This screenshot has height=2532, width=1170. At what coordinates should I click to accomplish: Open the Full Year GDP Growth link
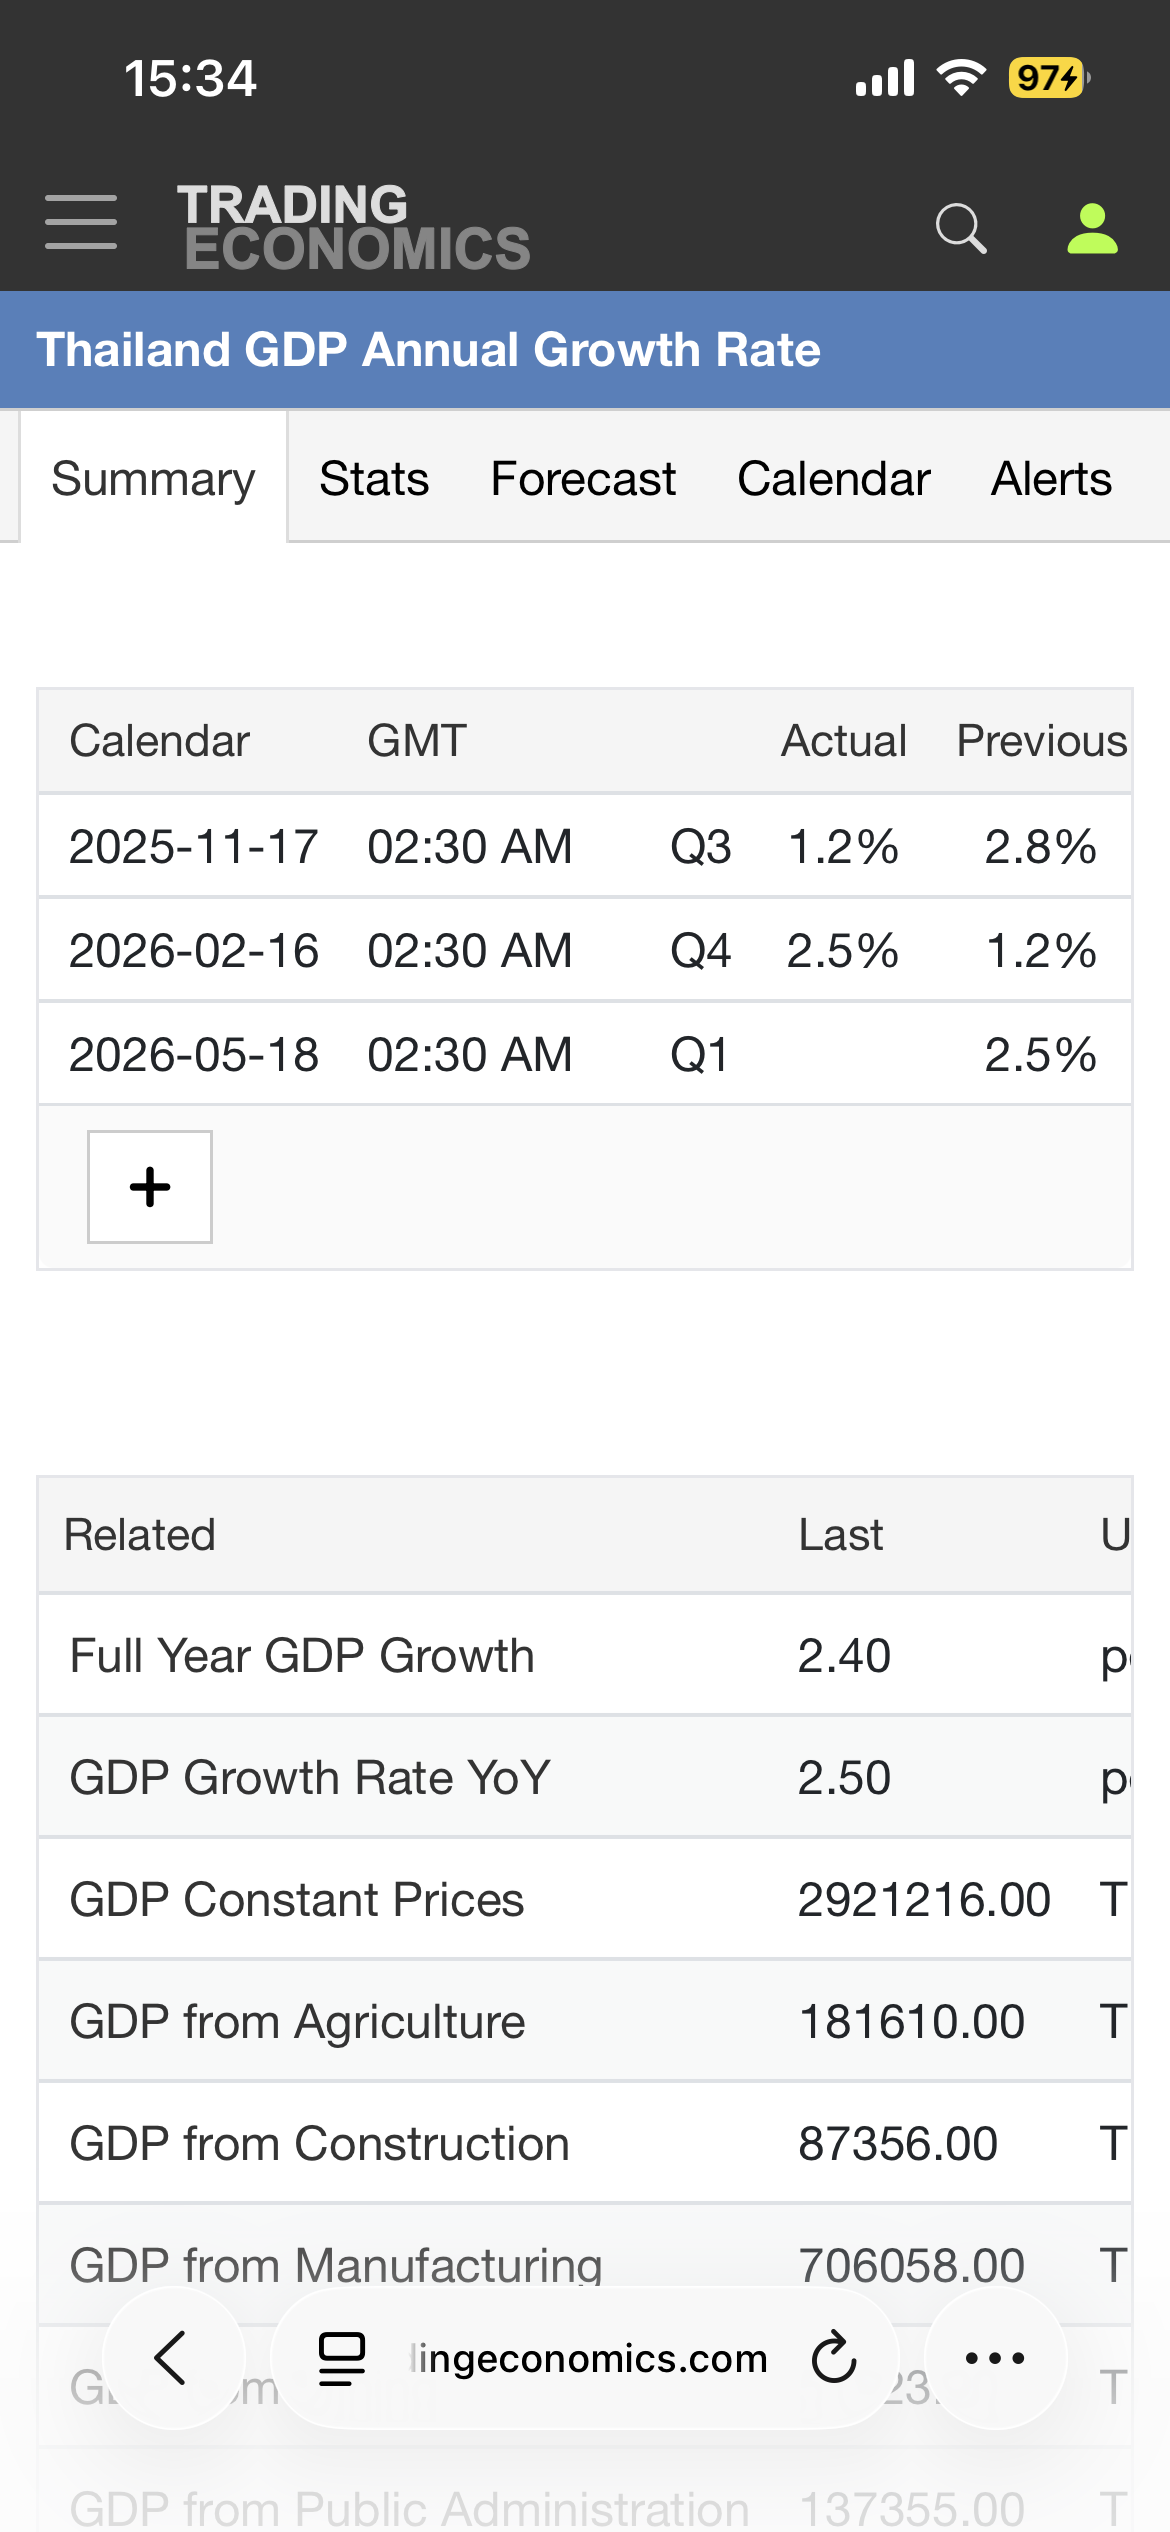point(302,1656)
